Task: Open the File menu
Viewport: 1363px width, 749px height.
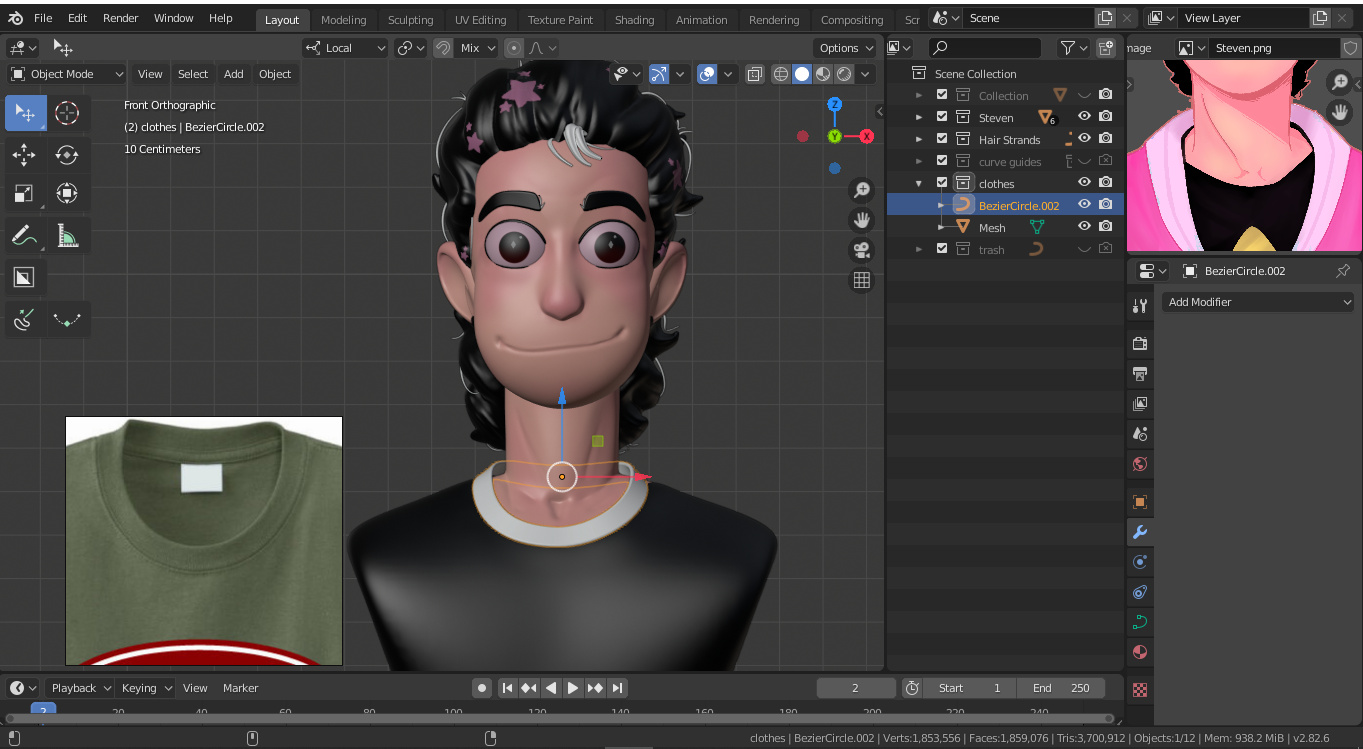Action: pyautogui.click(x=43, y=18)
